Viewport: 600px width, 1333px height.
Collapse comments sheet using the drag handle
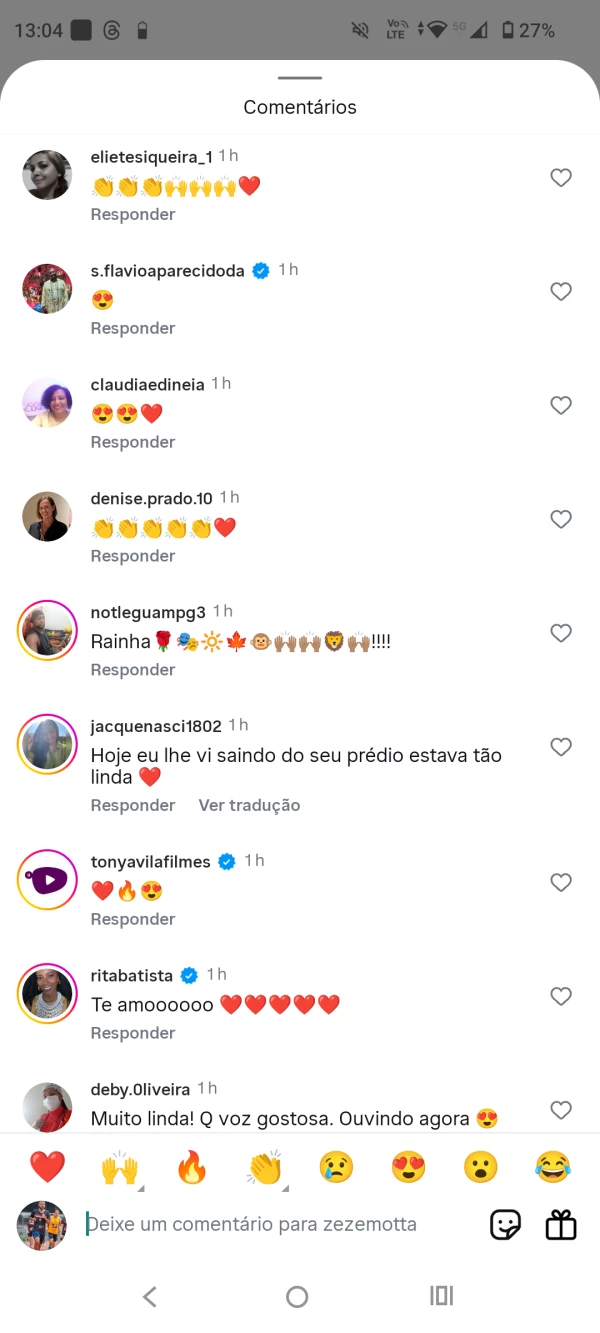[x=300, y=78]
